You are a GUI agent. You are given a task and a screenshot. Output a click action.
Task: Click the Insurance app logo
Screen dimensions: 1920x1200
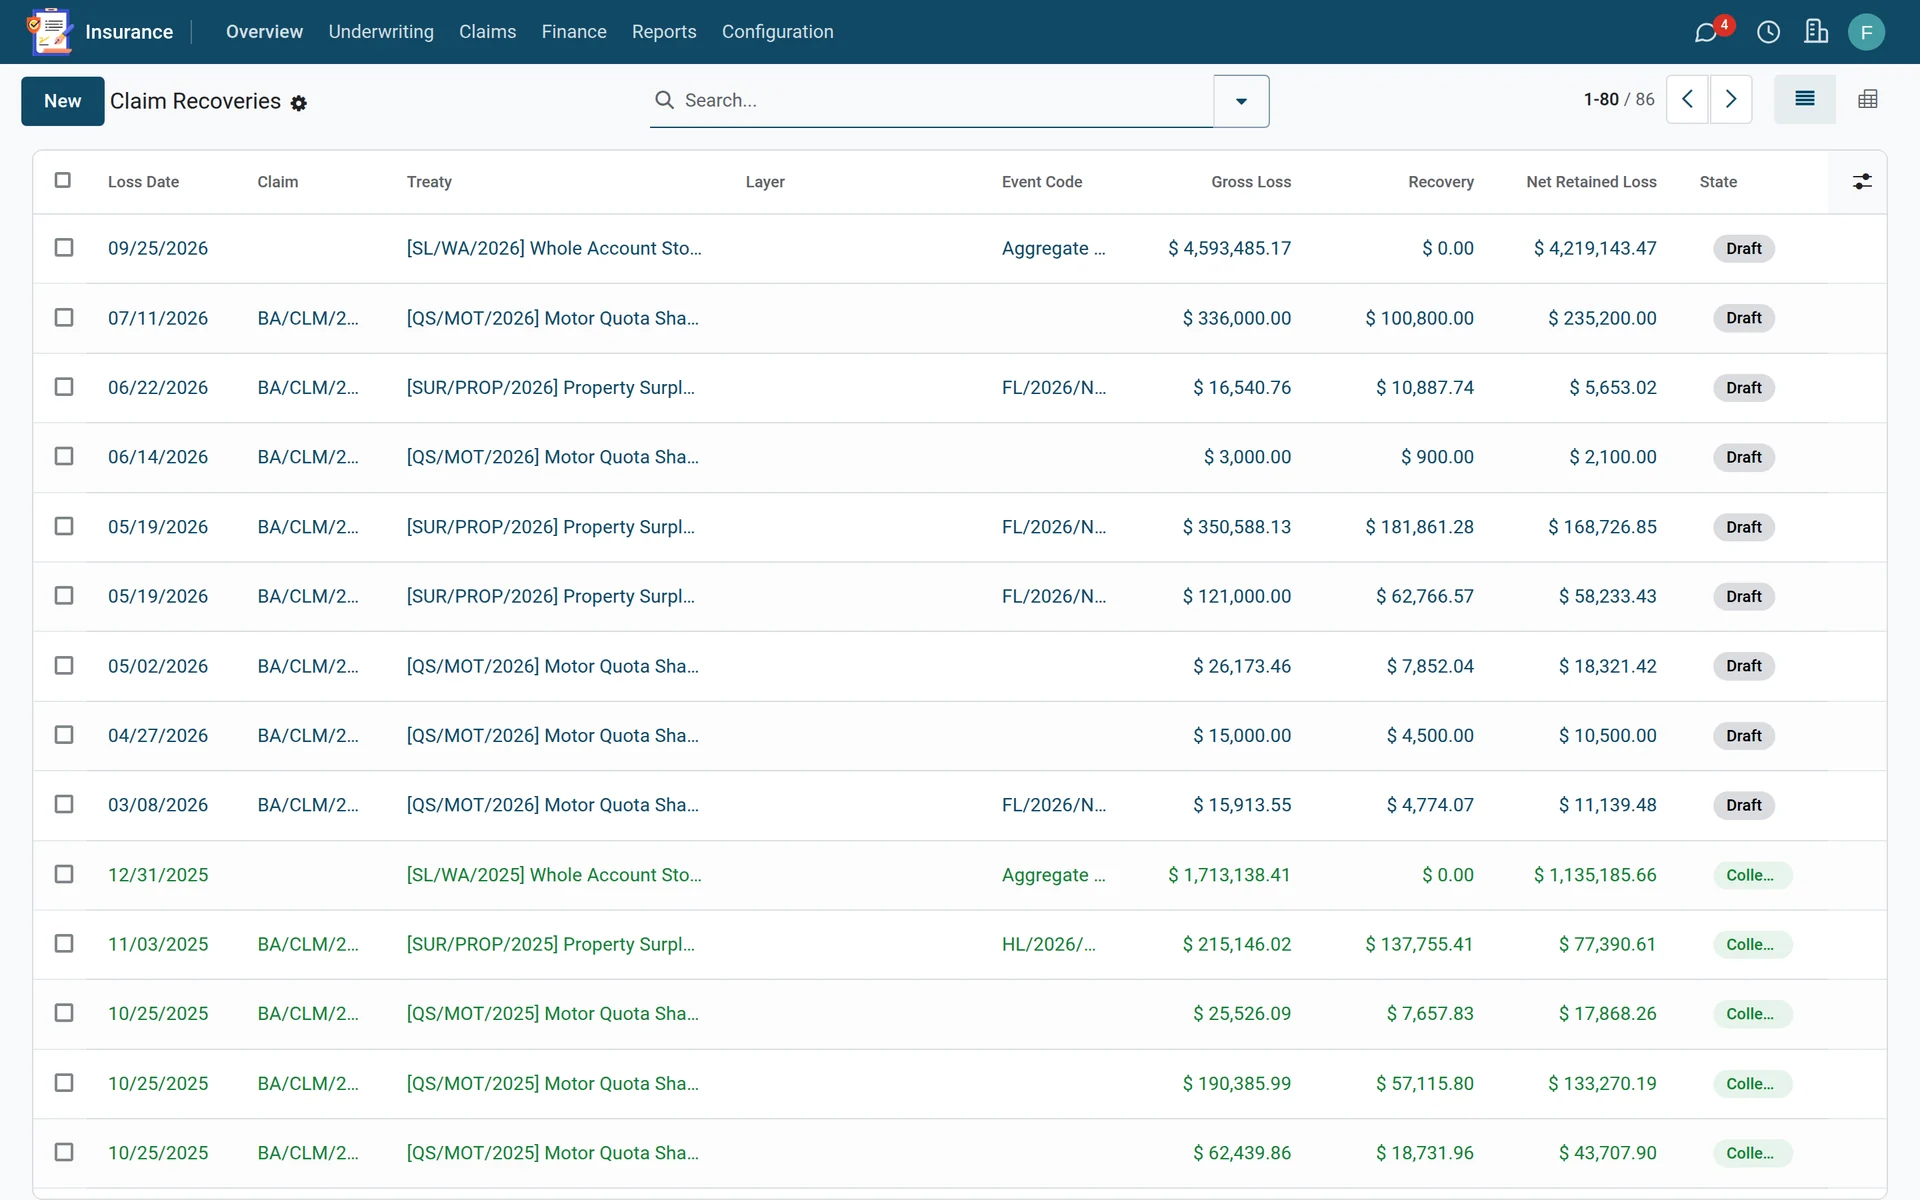point(49,32)
